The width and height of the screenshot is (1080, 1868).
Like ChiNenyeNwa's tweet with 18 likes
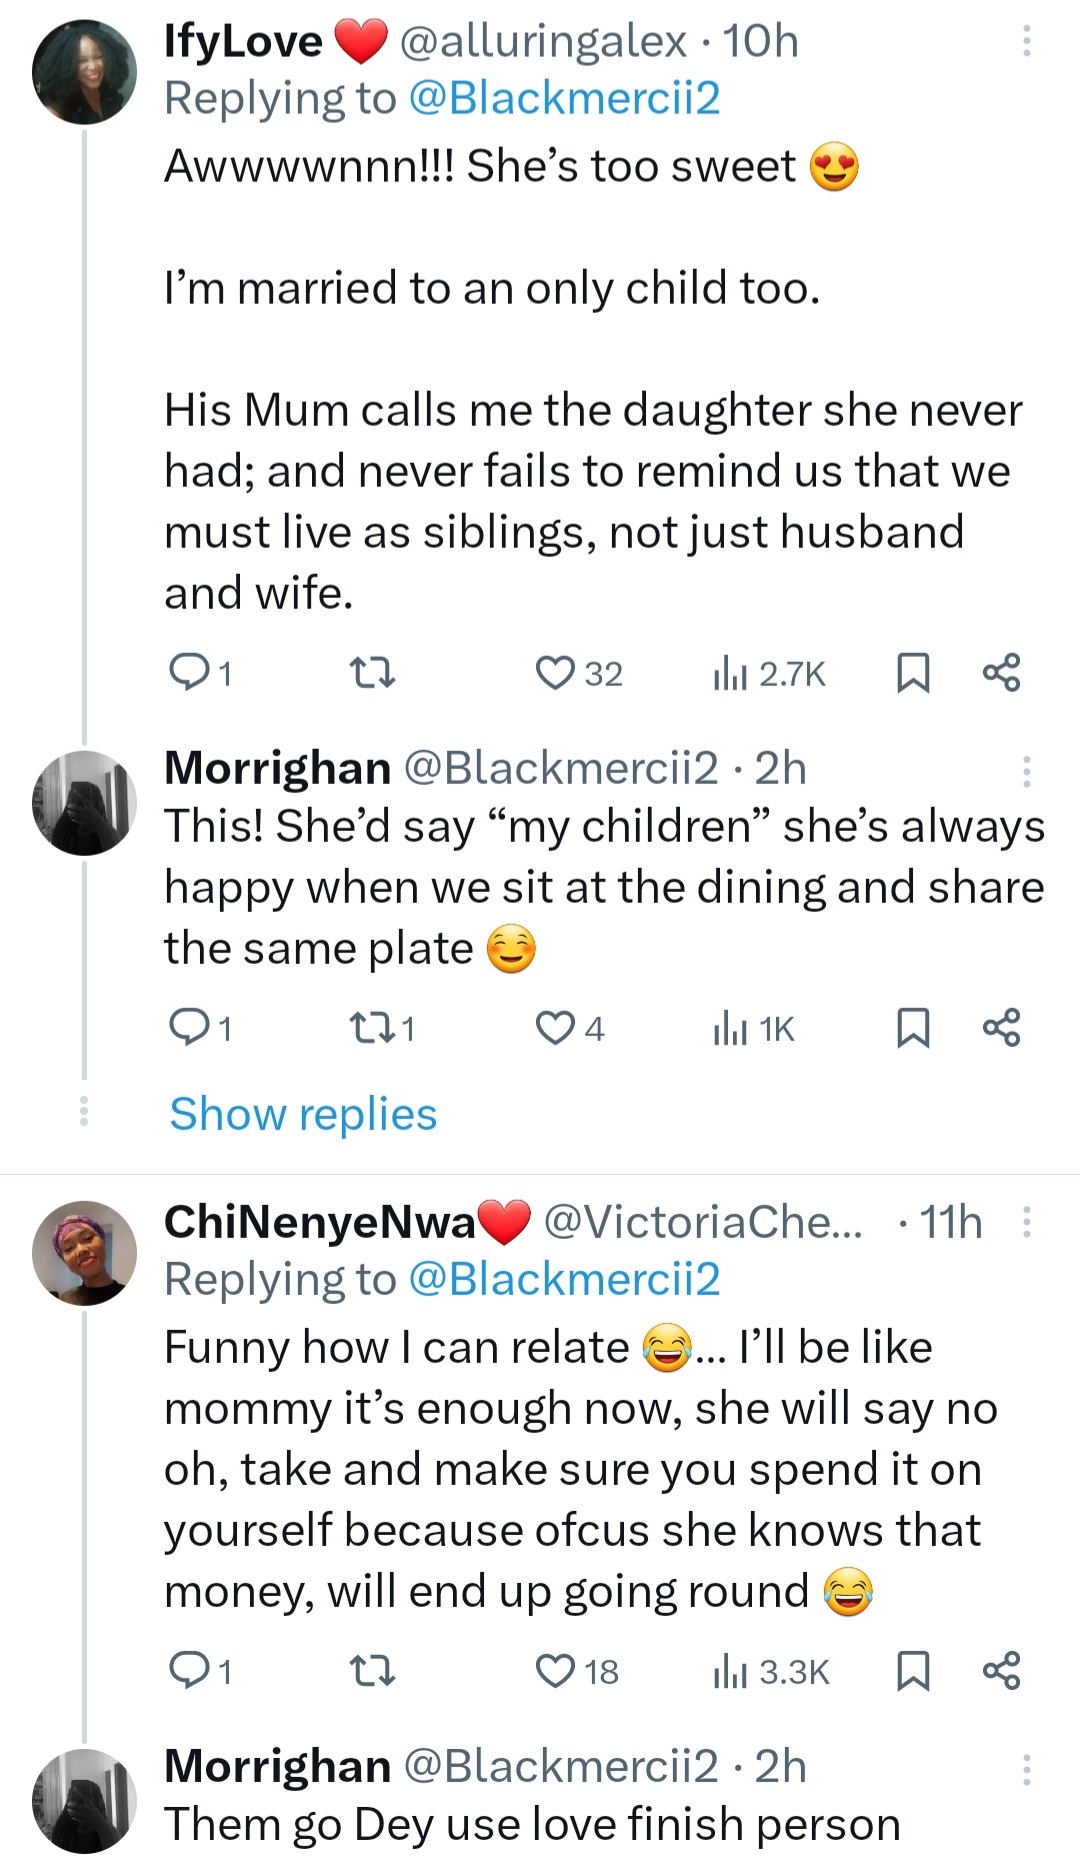[555, 1671]
